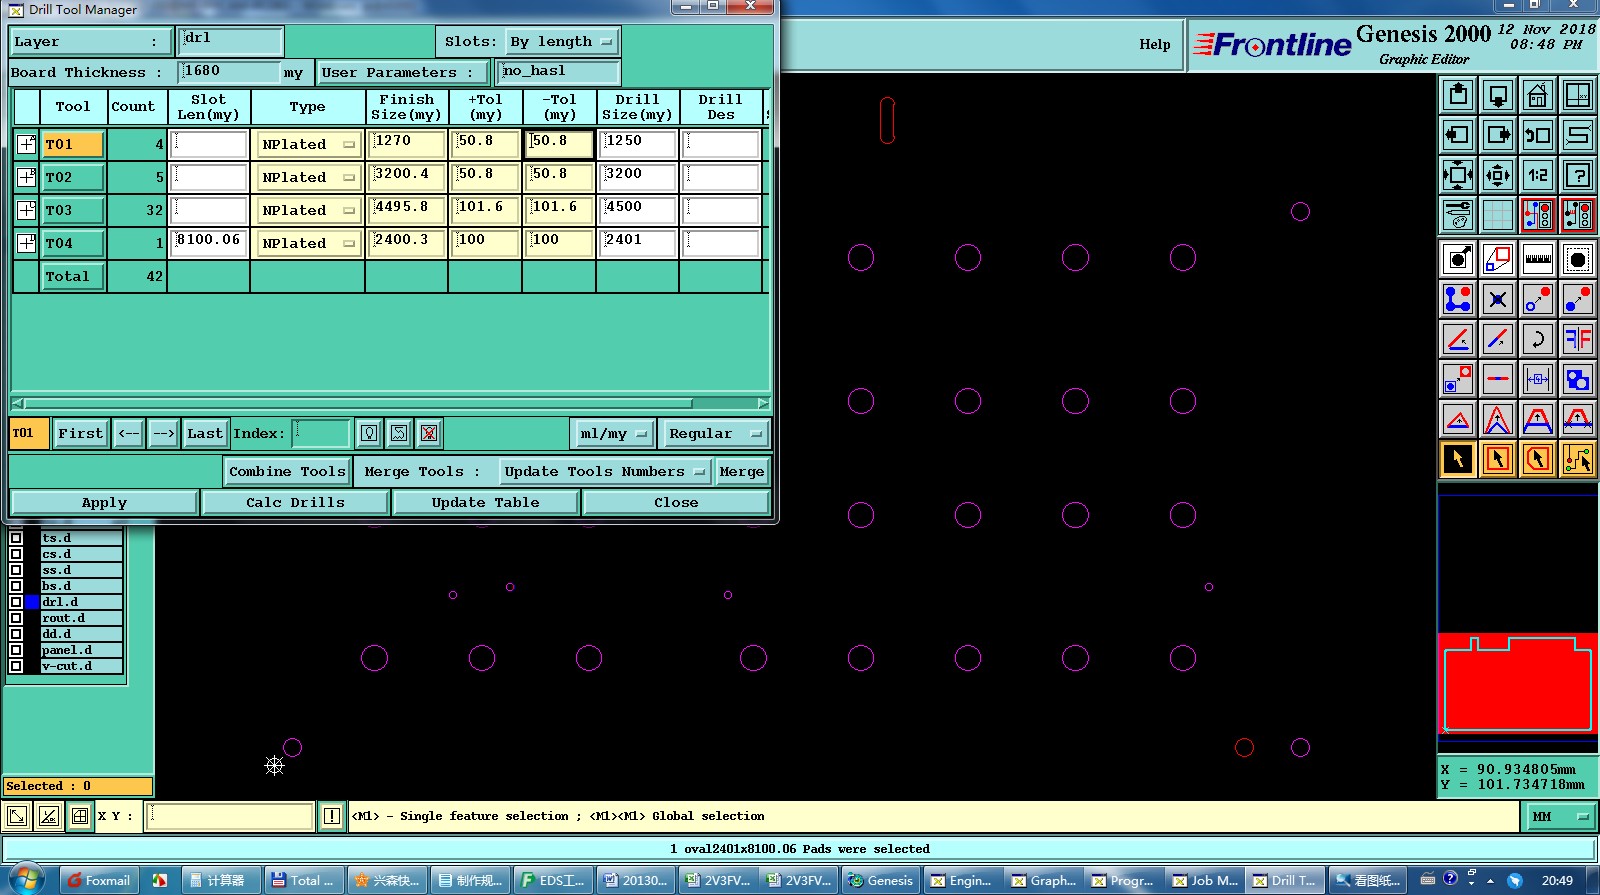Click the graphic control wrench palette icon

[1458, 214]
